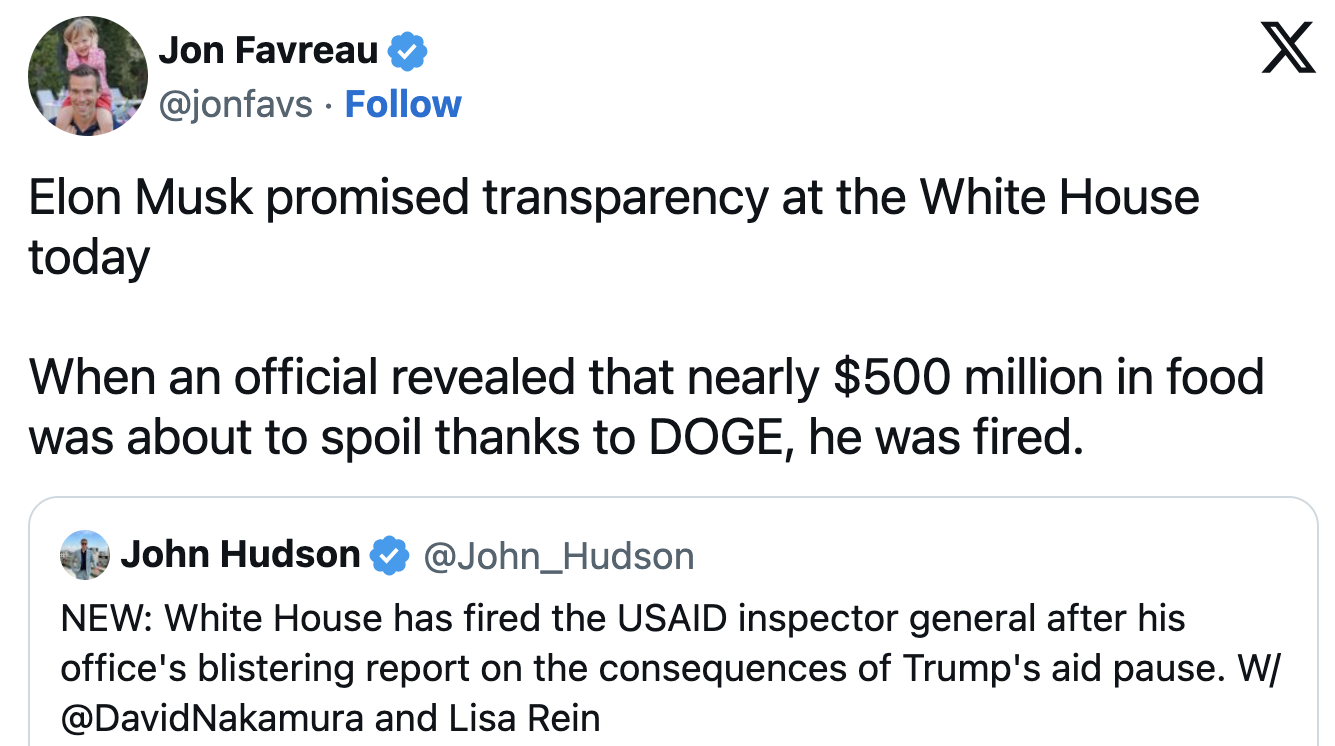Image resolution: width=1335 pixels, height=746 pixels.
Task: Follow the @jonfavs account
Action: point(403,104)
